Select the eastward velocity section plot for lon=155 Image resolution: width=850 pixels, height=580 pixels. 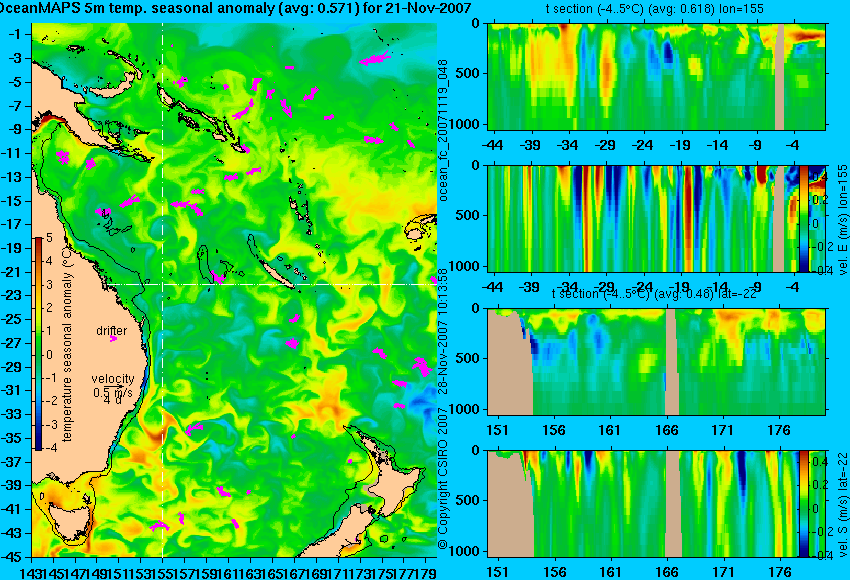pyautogui.click(x=657, y=218)
